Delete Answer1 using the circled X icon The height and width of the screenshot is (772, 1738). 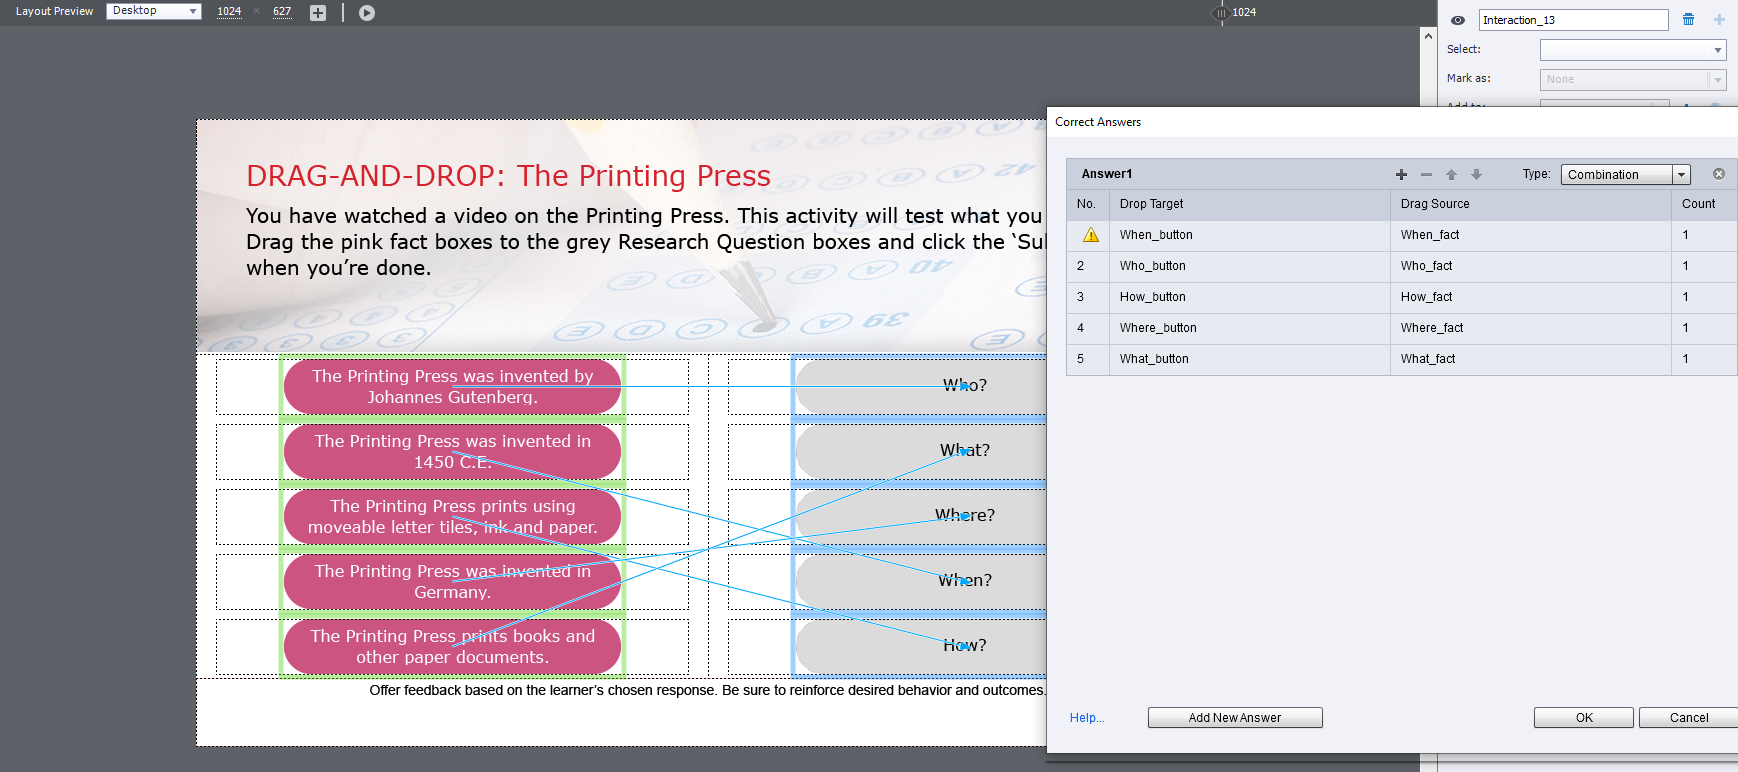click(1719, 174)
